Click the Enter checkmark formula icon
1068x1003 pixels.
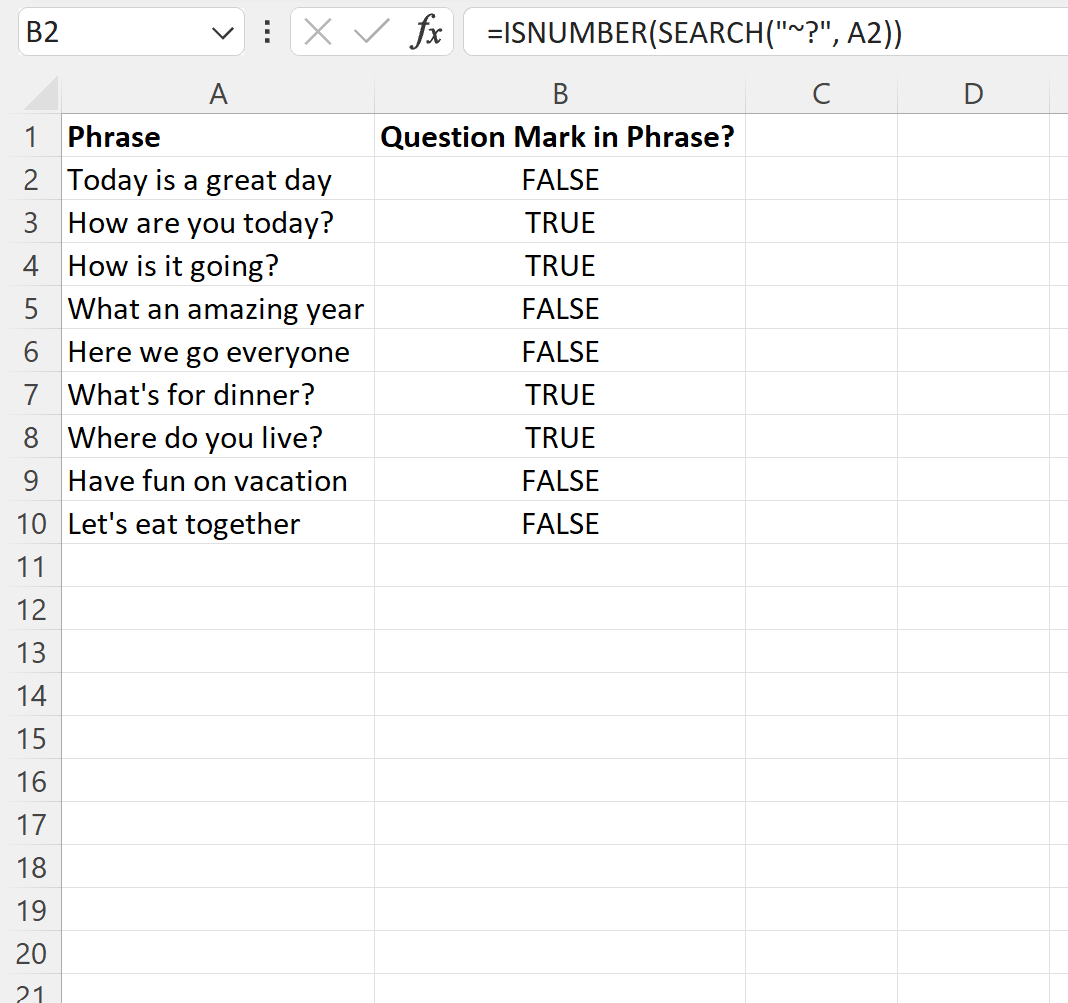(372, 32)
